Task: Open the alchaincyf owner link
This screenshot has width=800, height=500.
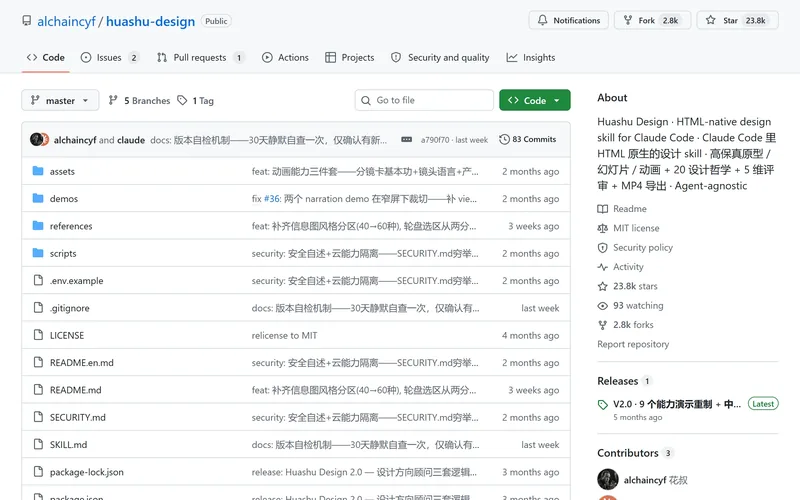Action: [66, 21]
